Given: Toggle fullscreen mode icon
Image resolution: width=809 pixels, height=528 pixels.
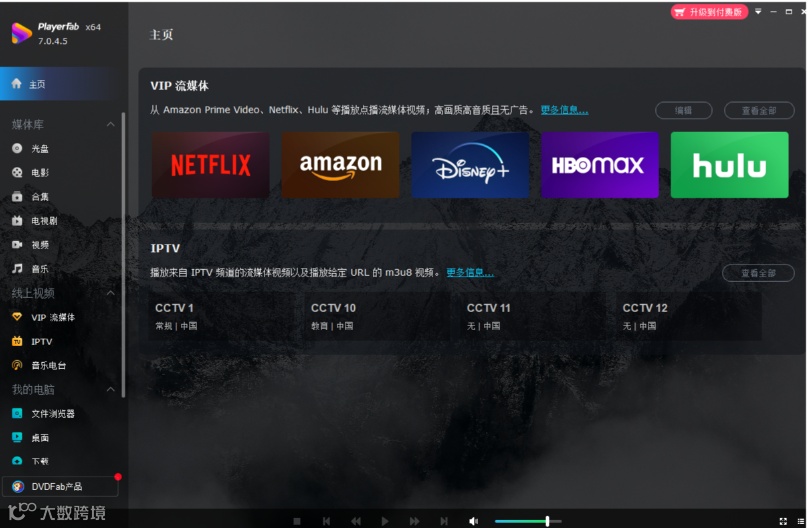Looking at the screenshot, I should click(783, 521).
